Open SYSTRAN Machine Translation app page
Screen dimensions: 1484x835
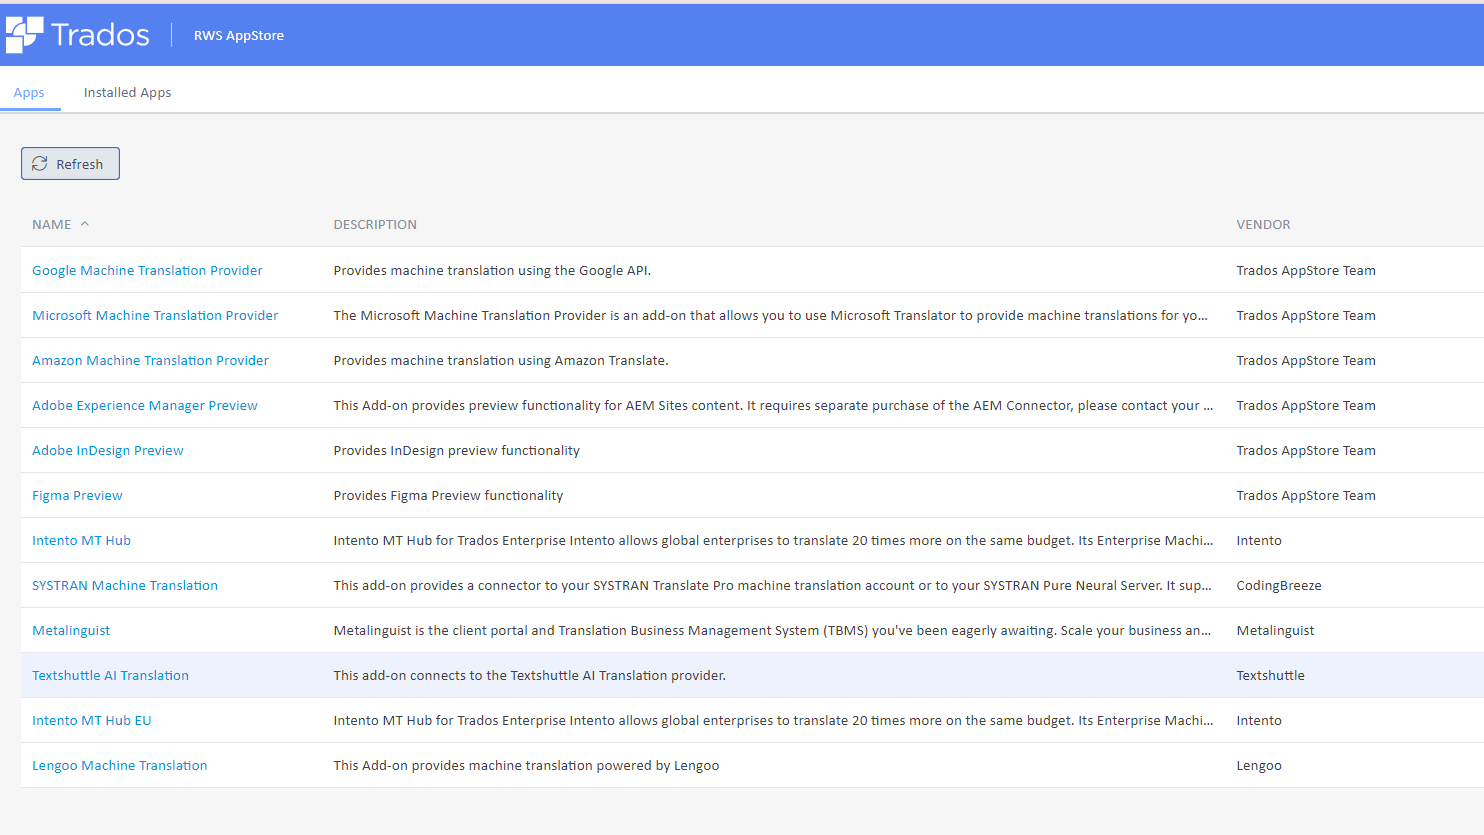[125, 586]
